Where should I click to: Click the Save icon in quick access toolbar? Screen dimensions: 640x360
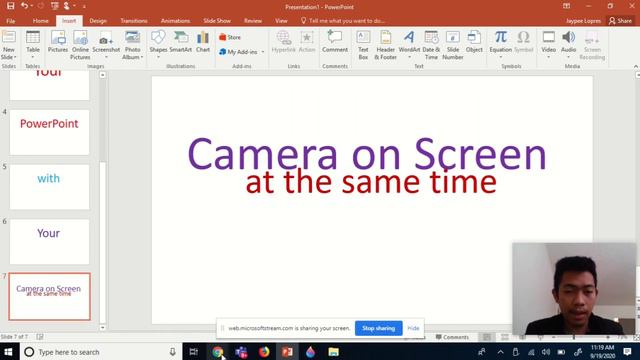click(11, 6)
